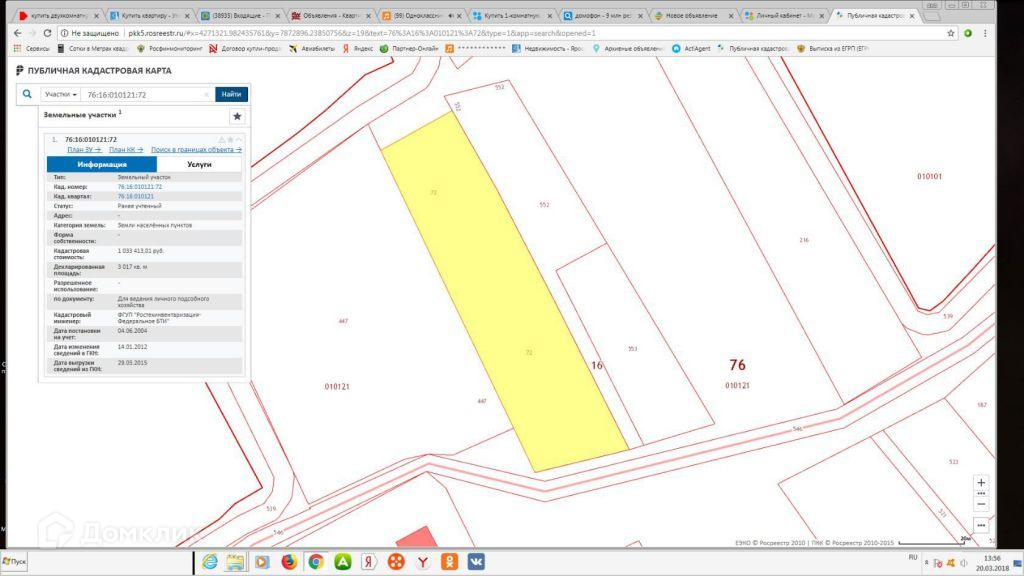Open the План КК link
This screenshot has height=576, width=1024.
126,150
